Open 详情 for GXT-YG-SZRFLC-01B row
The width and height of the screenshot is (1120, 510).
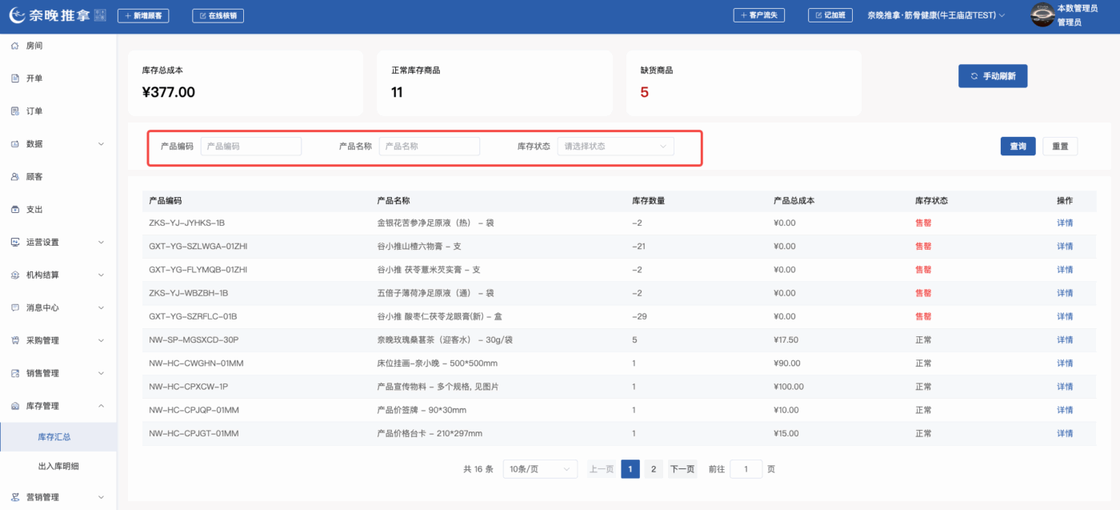point(1065,316)
